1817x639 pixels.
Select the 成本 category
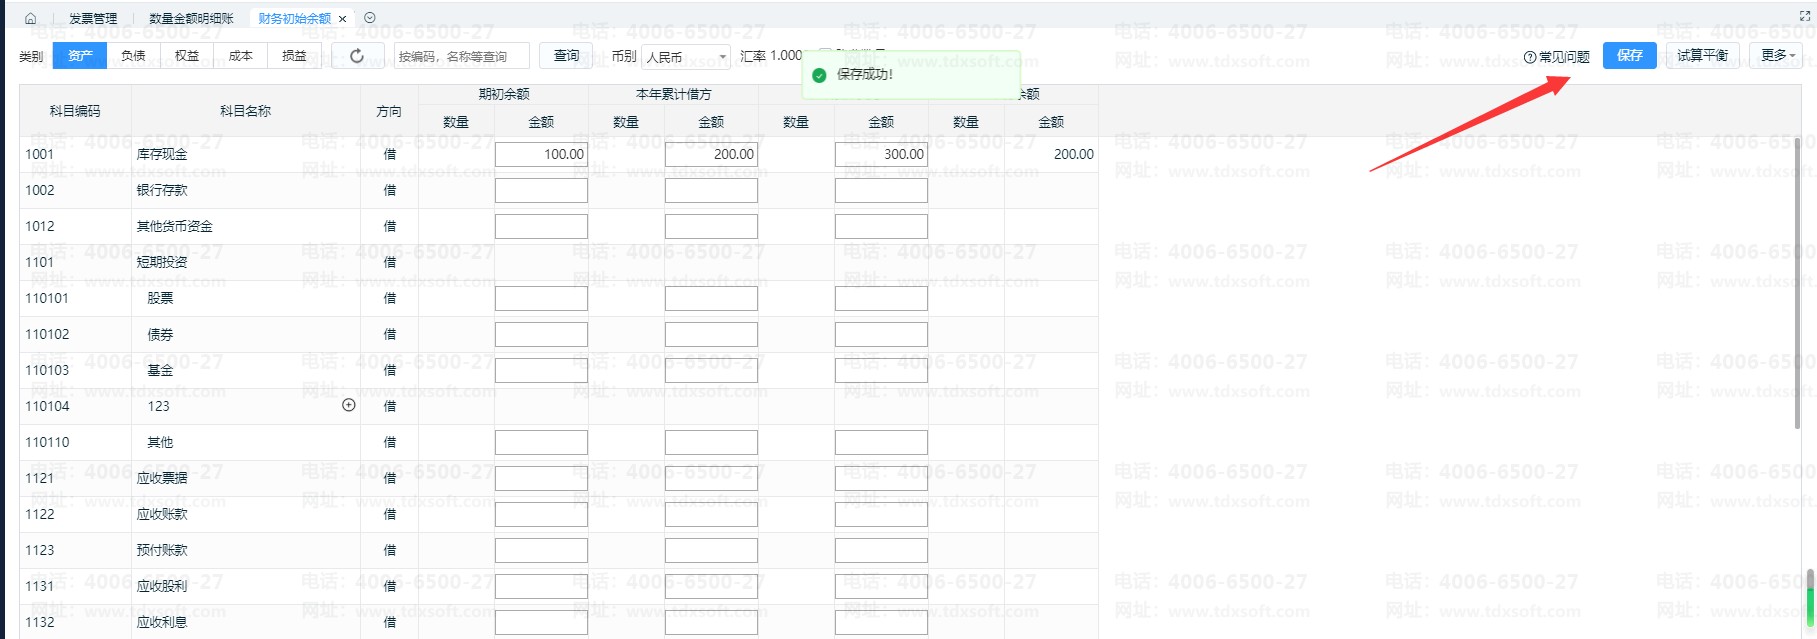tap(241, 56)
